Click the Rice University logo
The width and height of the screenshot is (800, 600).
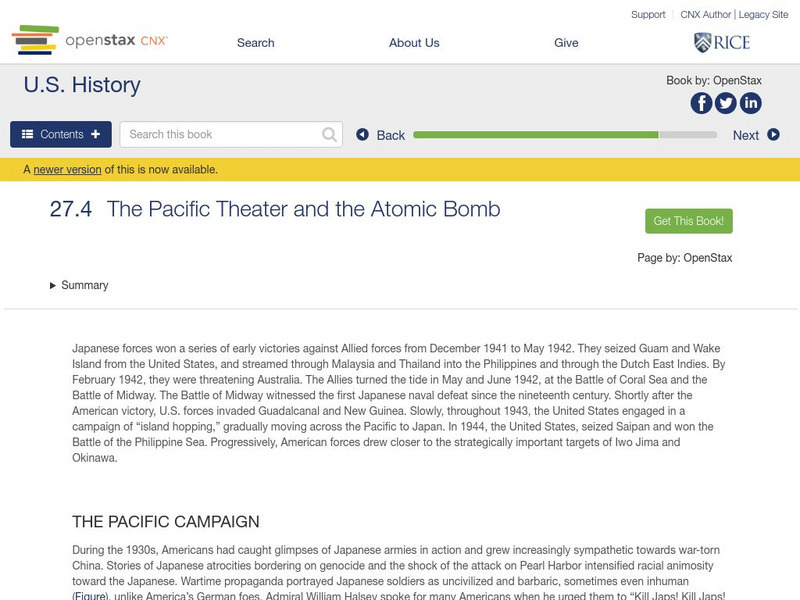click(721, 42)
